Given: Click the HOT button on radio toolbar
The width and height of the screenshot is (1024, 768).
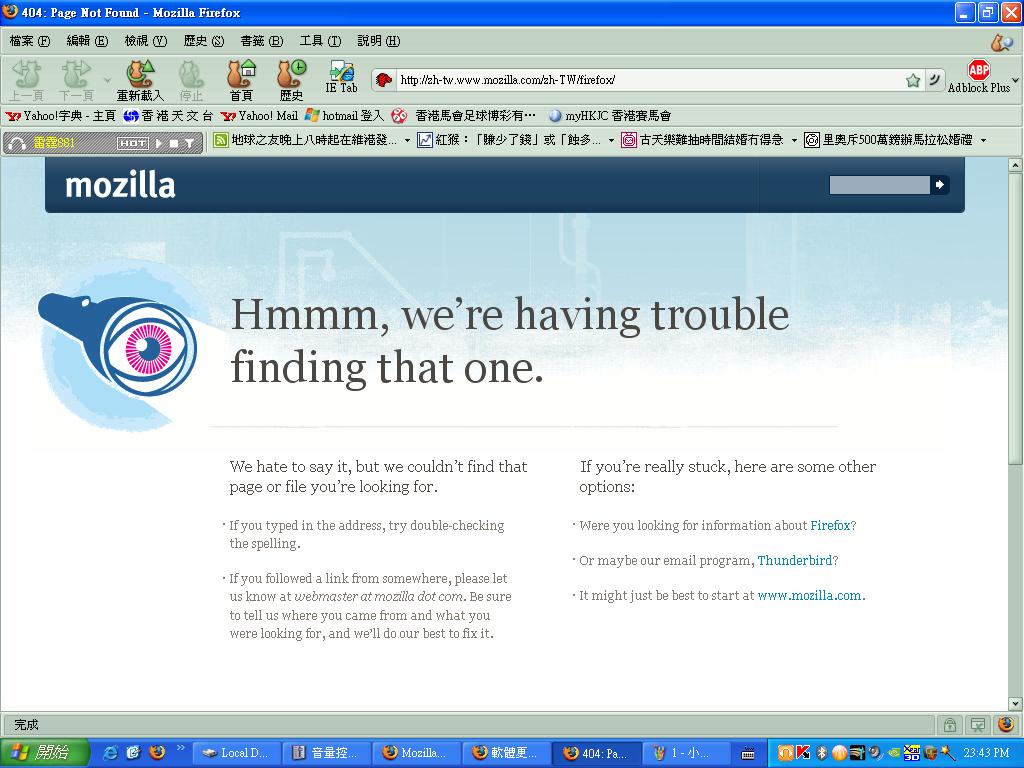Looking at the screenshot, I should (133, 143).
